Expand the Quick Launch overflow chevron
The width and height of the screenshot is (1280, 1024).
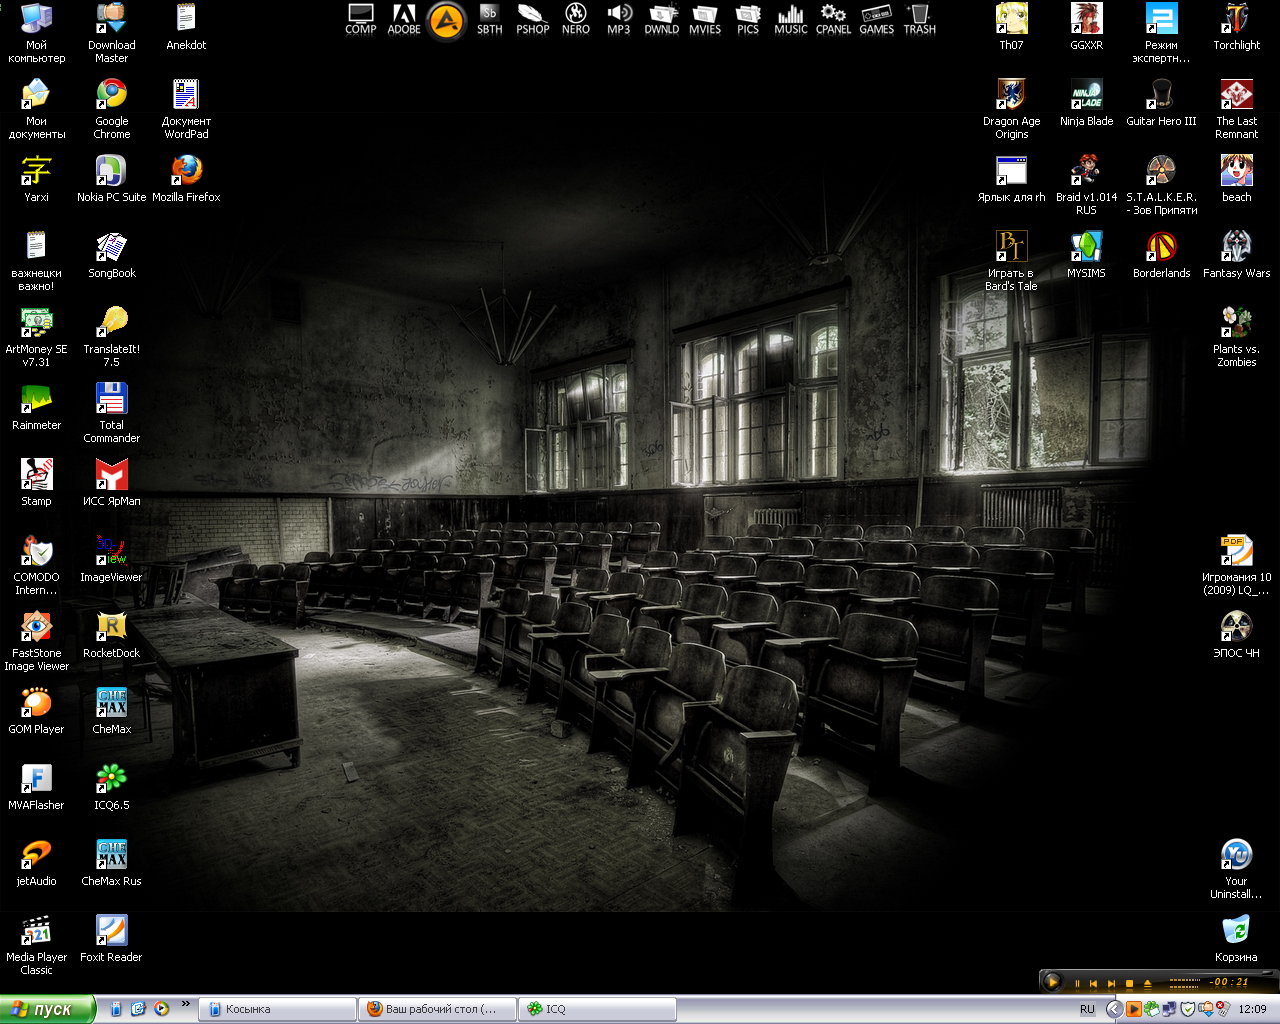coord(185,1005)
